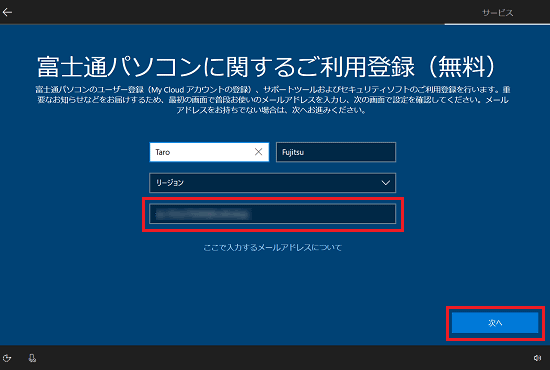Viewport: 550px width, 370px height.
Task: Open the リージョン region dropdown
Action: click(273, 183)
